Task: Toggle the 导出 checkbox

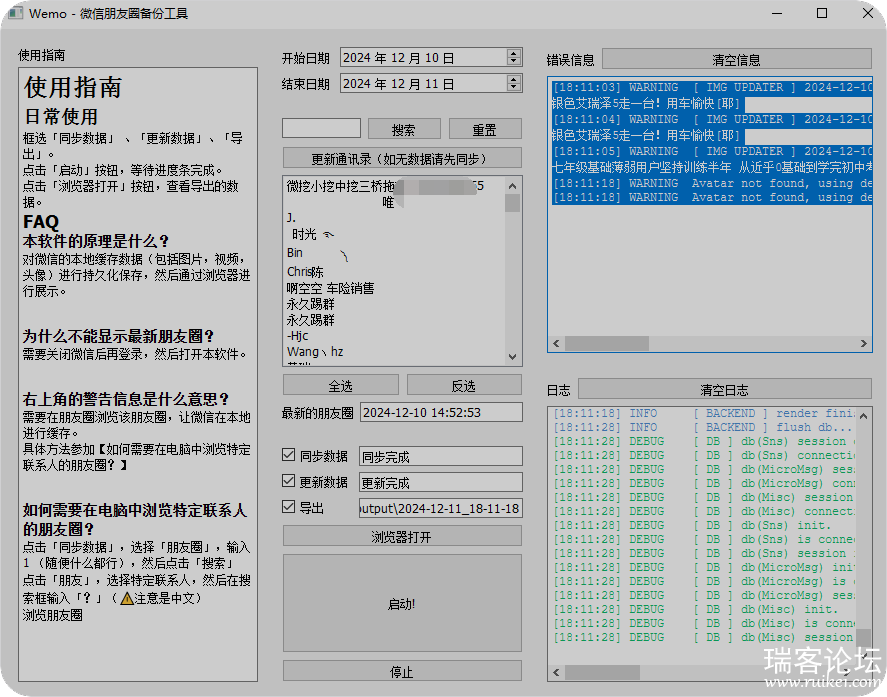Action: click(289, 507)
